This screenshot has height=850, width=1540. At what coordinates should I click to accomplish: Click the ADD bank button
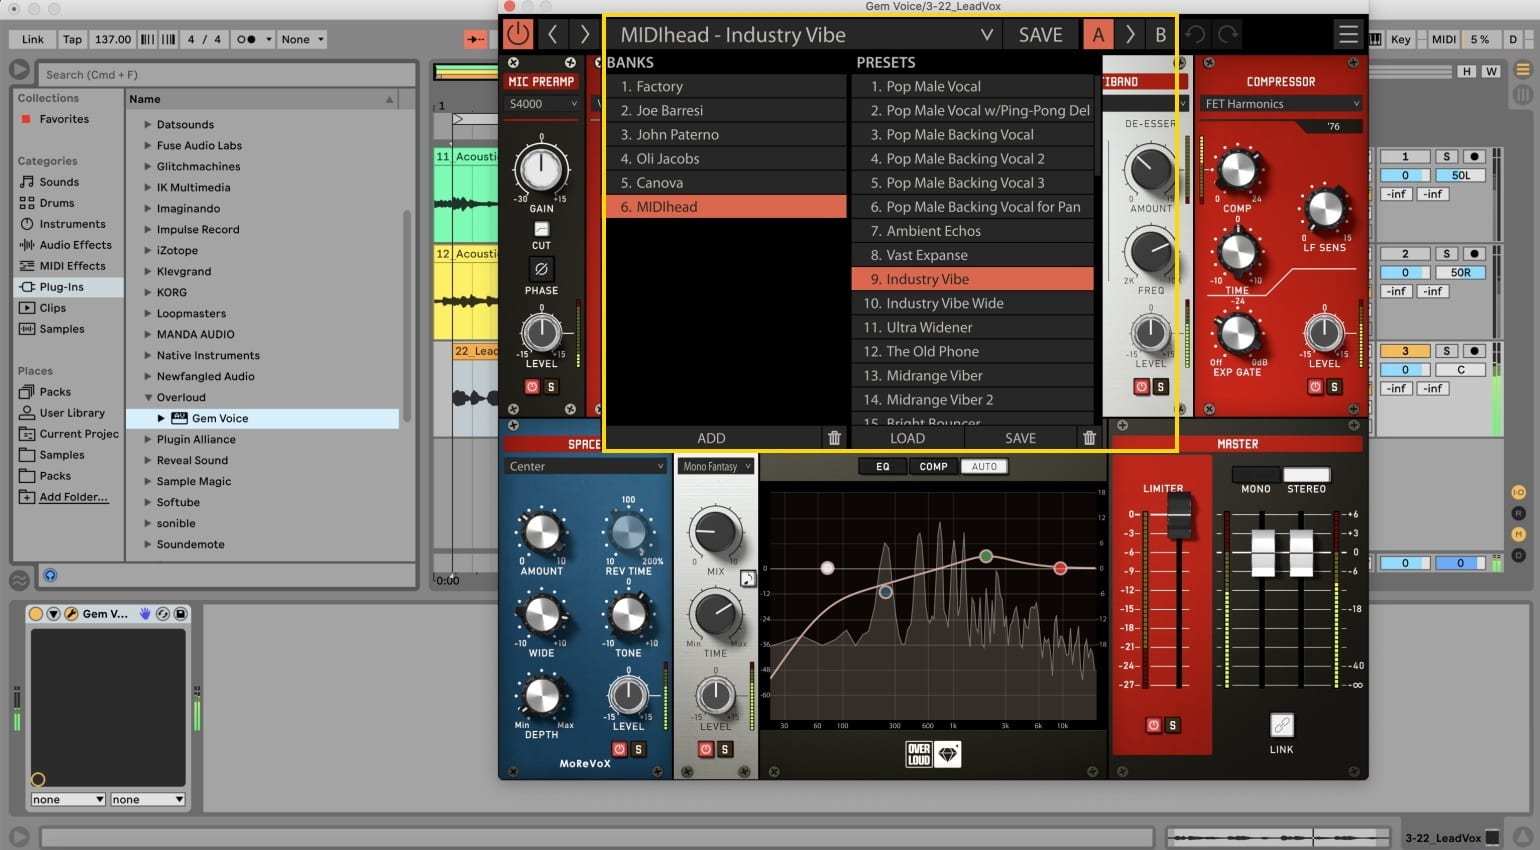click(x=711, y=438)
